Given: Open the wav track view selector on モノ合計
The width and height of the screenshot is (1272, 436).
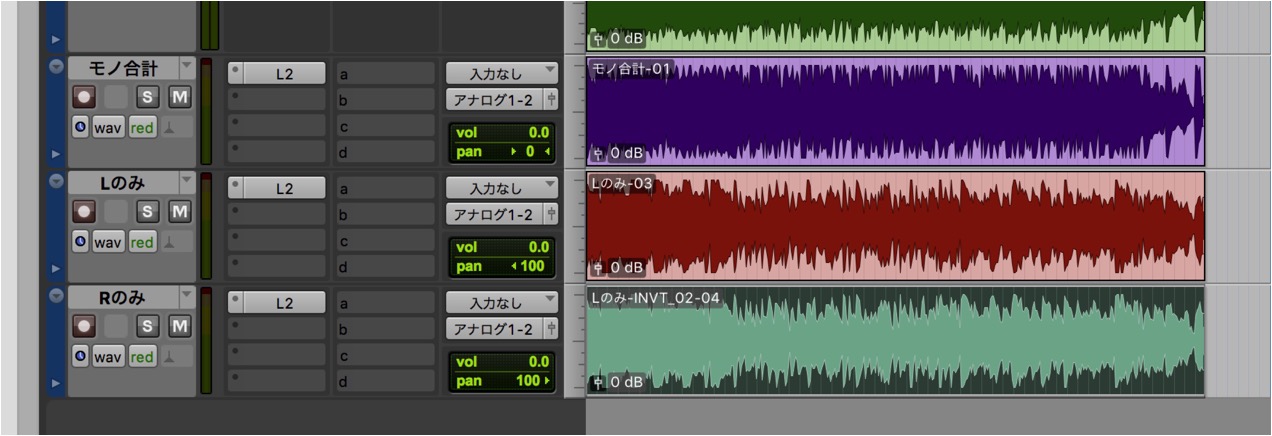Looking at the screenshot, I should [x=108, y=128].
